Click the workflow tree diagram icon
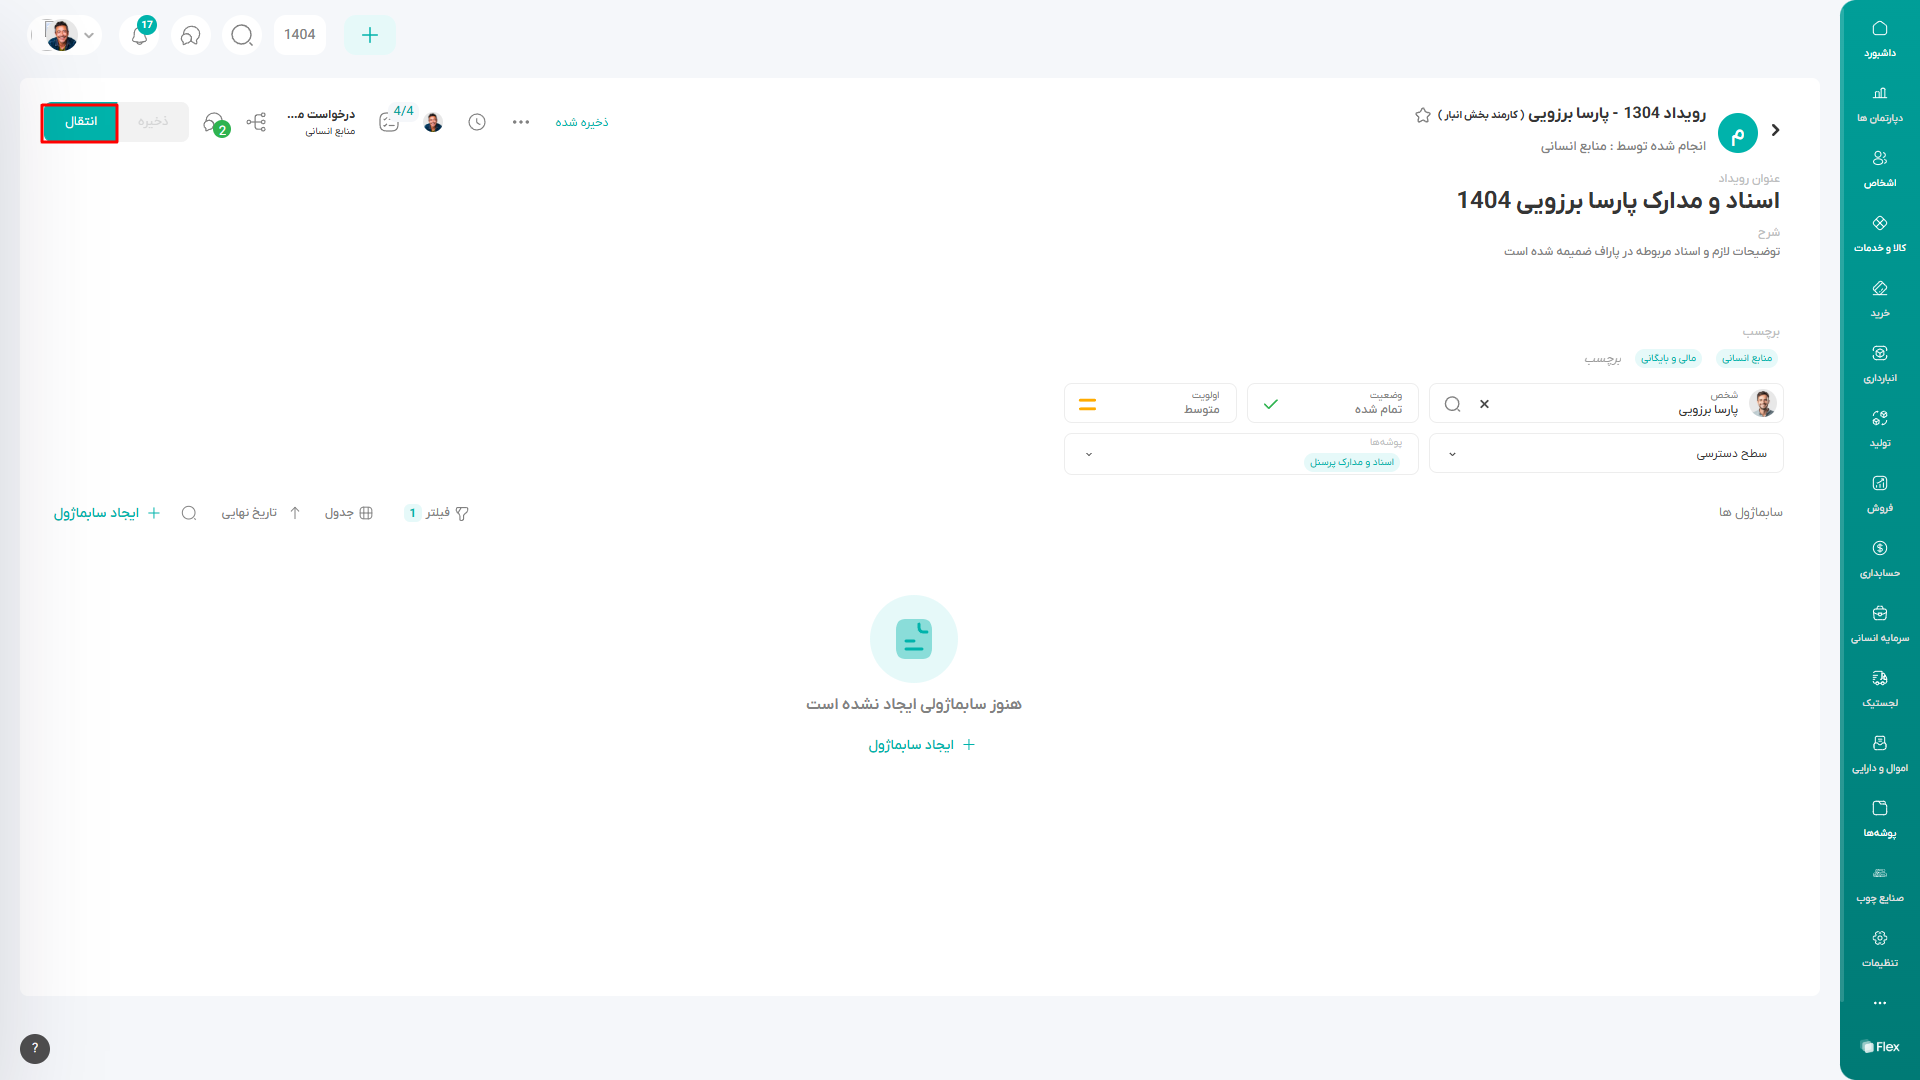The height and width of the screenshot is (1080, 1920). [256, 122]
